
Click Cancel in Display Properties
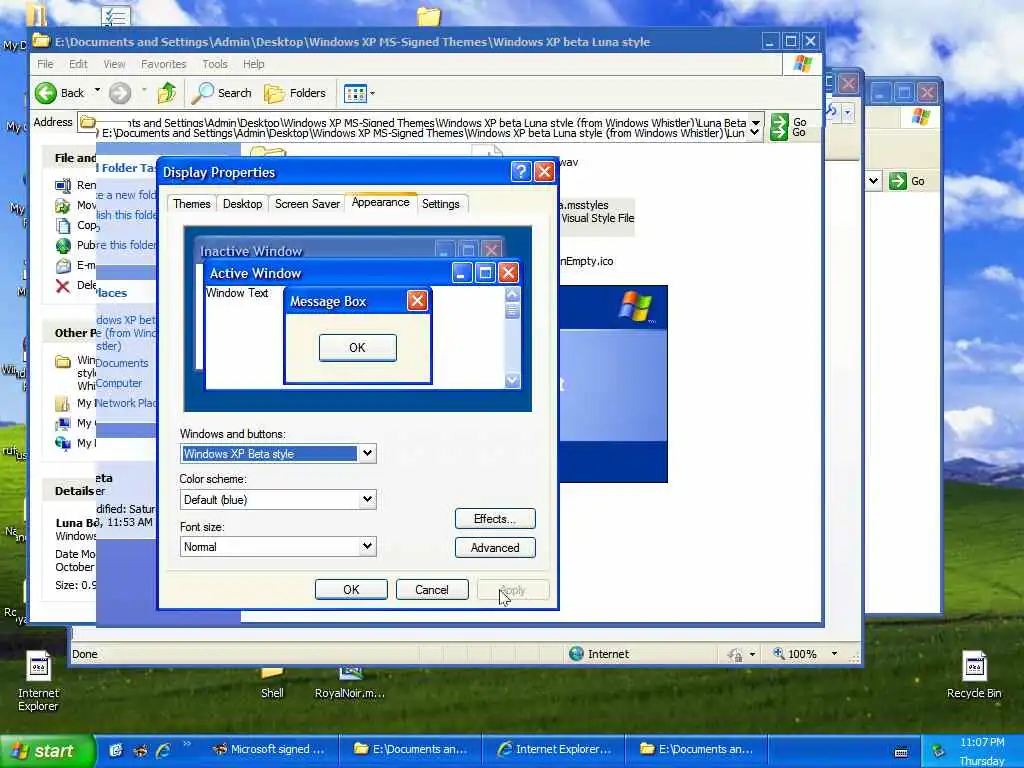[432, 590]
